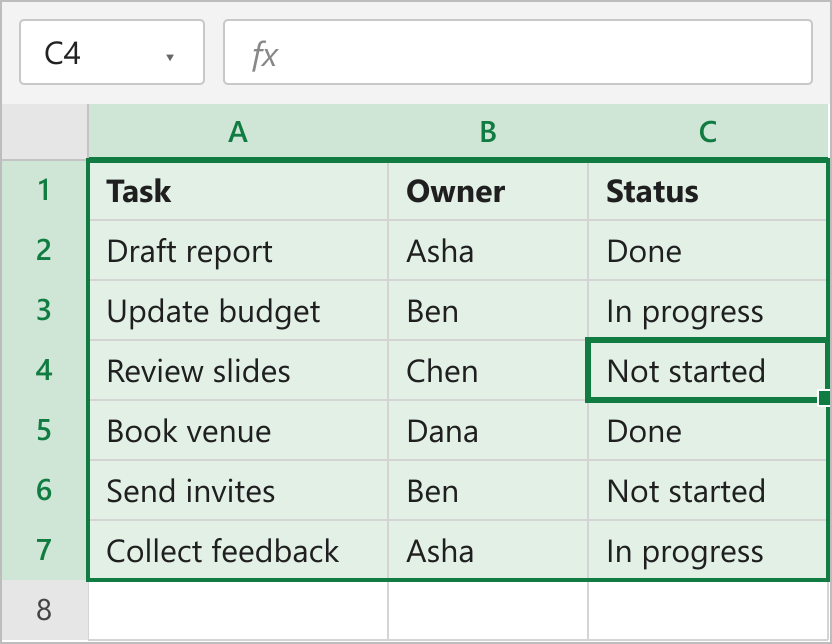Select the Done cell in row 5
Image resolution: width=832 pixels, height=644 pixels.
[x=707, y=430]
